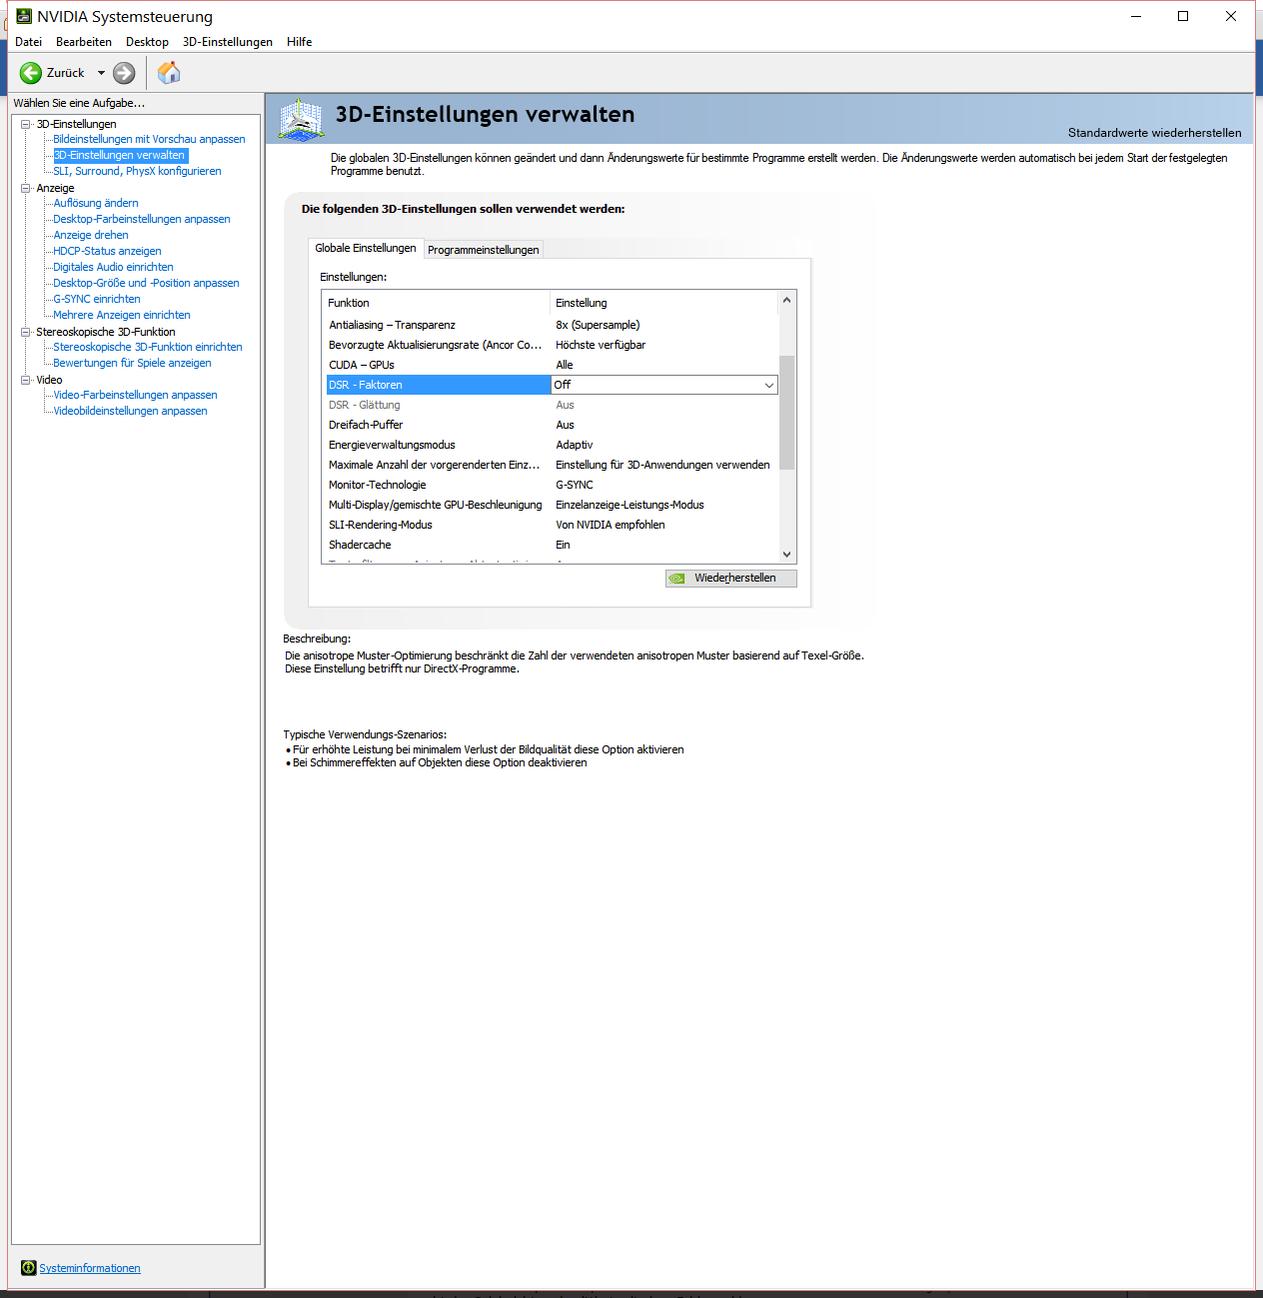Open Mehrere Anzeigen einrichten
Screen dimensions: 1263x1298
[122, 315]
